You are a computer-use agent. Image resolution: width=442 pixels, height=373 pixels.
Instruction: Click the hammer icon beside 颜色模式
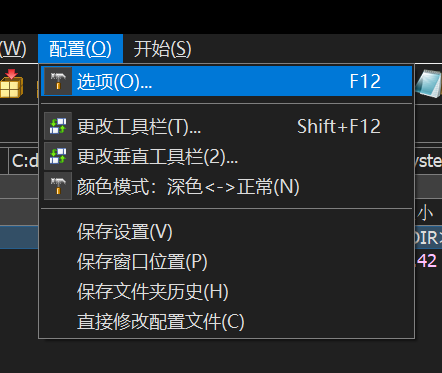click(x=58, y=186)
